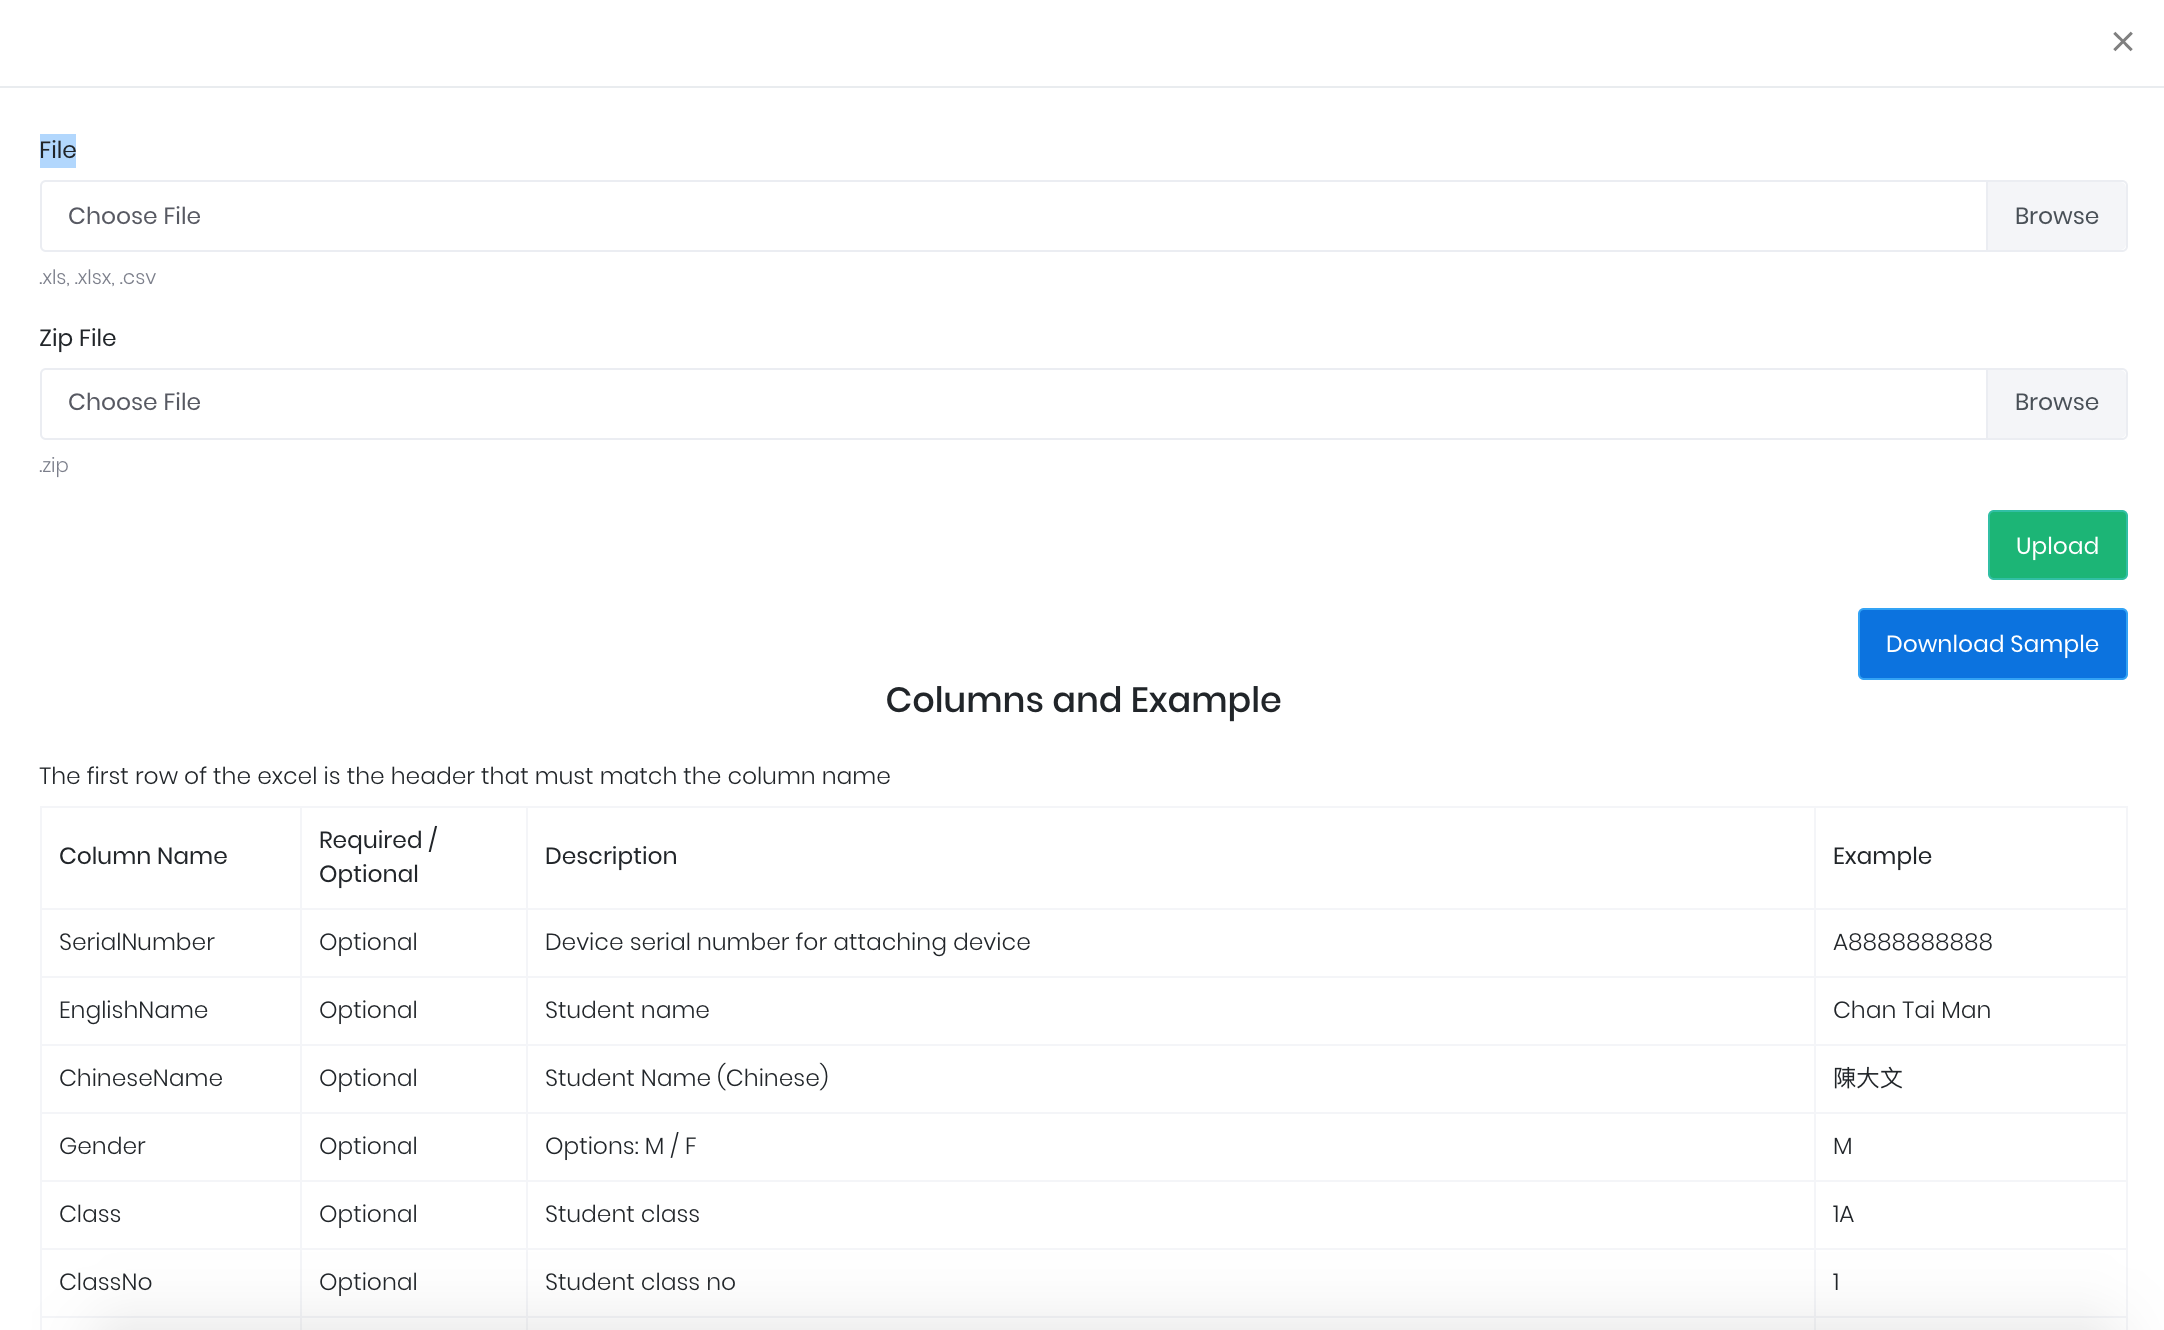Screen dimensions: 2164x1330
Task: Click the Device serial number description
Action: point(788,942)
